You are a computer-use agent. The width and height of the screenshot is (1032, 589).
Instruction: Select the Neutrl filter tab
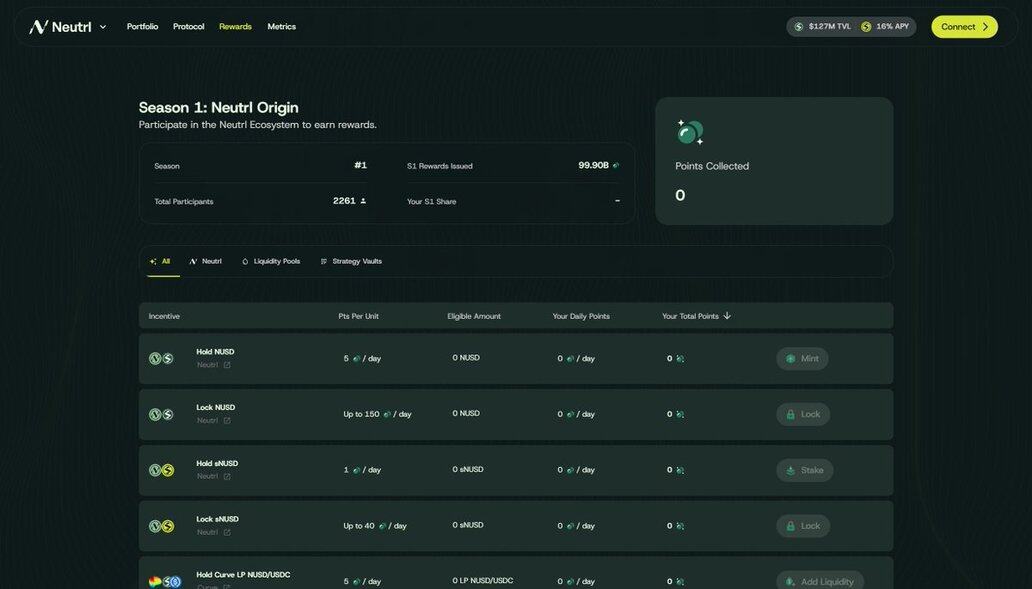coord(206,261)
